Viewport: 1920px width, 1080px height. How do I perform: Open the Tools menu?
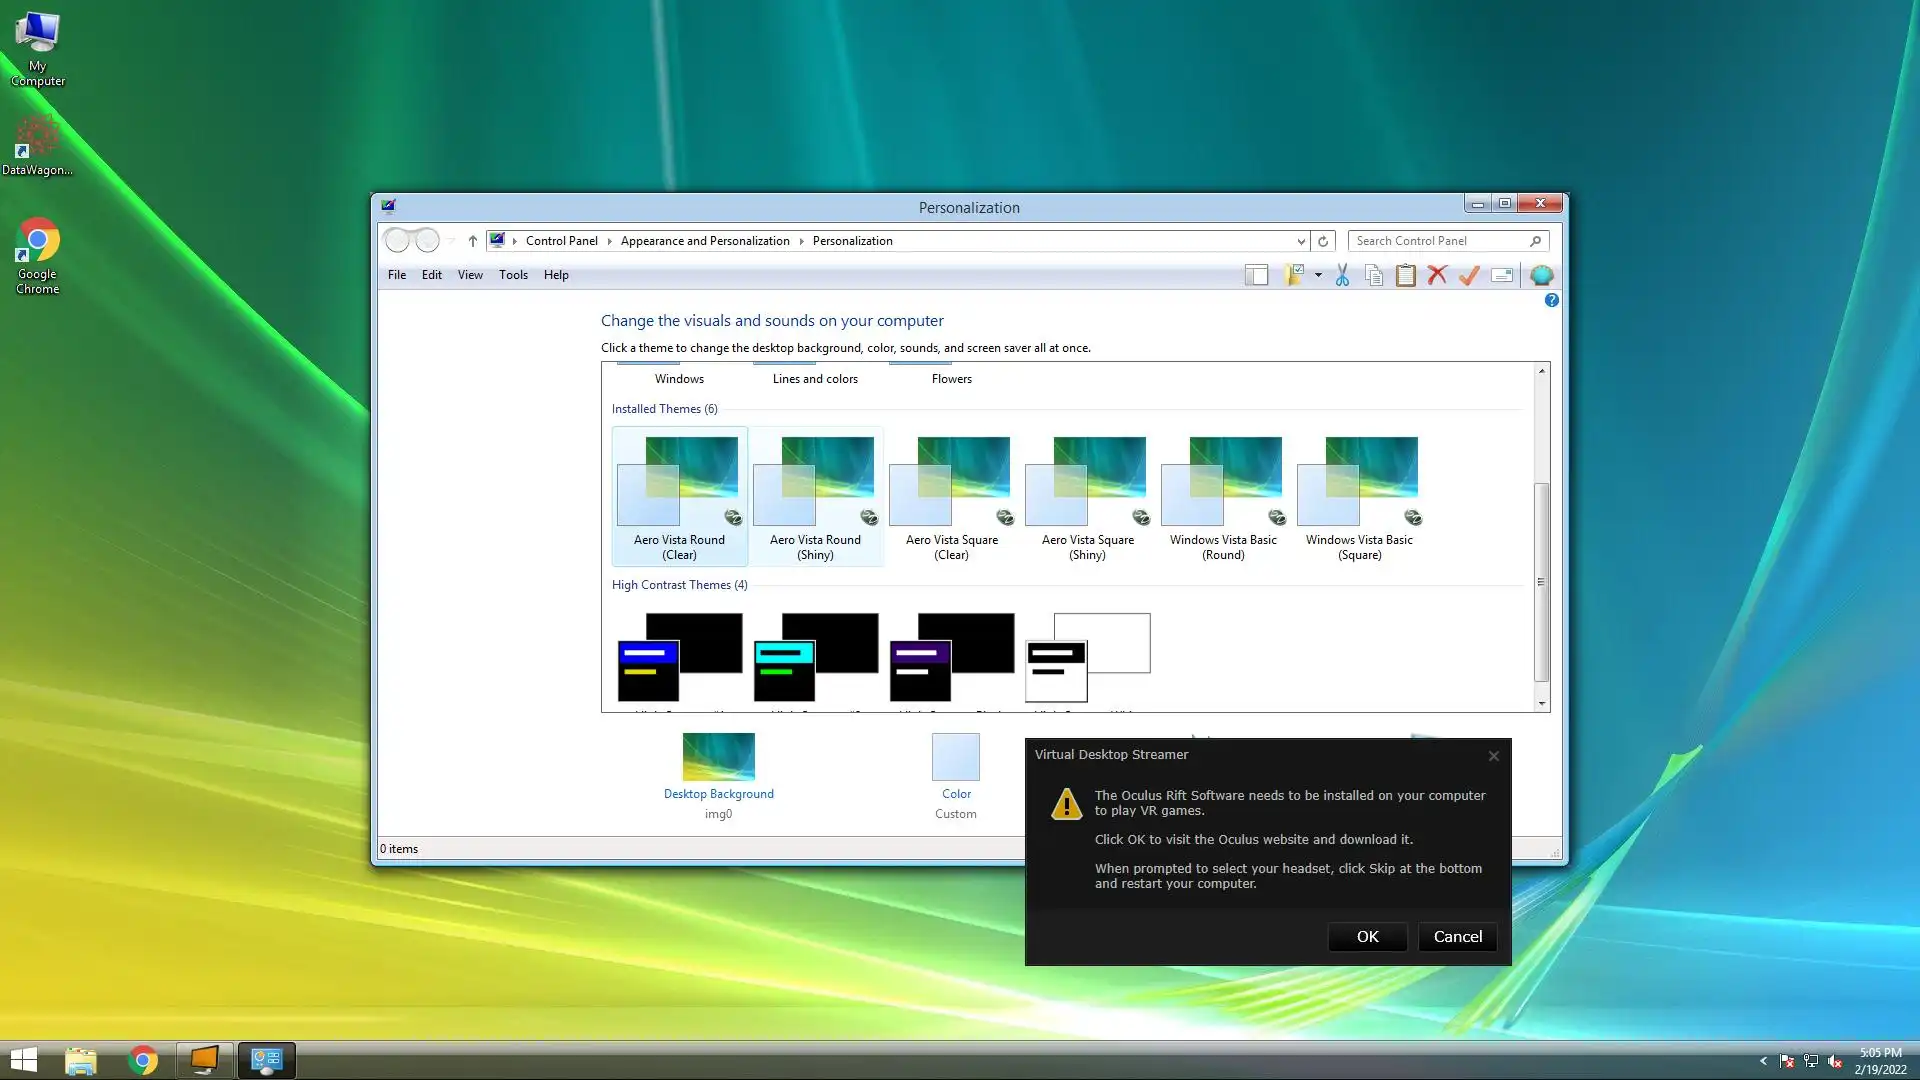513,275
